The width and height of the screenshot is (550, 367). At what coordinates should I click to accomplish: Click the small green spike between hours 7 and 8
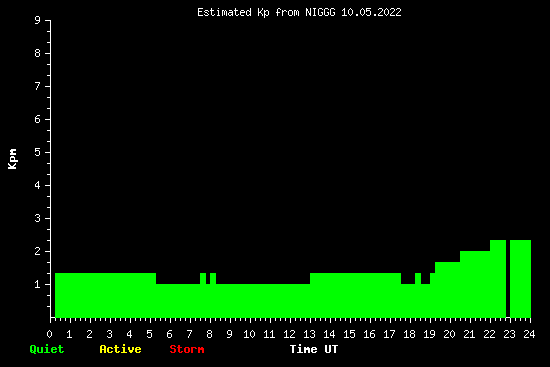pos(203,278)
